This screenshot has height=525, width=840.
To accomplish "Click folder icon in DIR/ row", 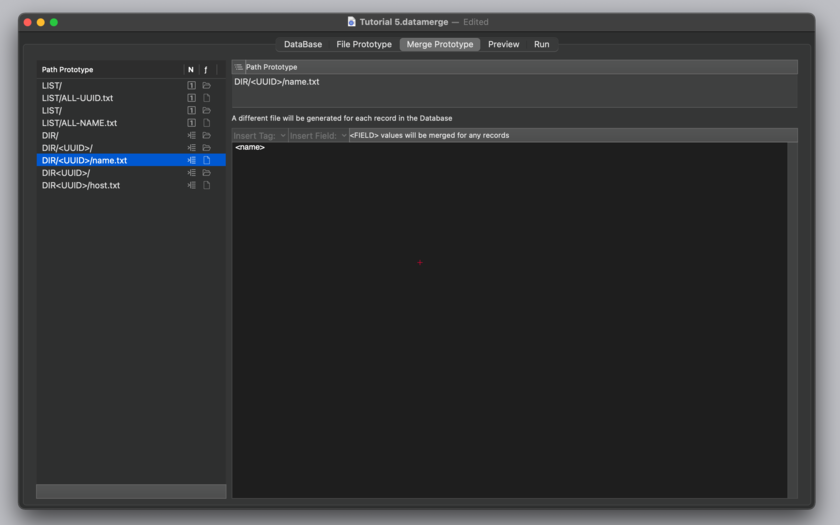I will [206, 136].
